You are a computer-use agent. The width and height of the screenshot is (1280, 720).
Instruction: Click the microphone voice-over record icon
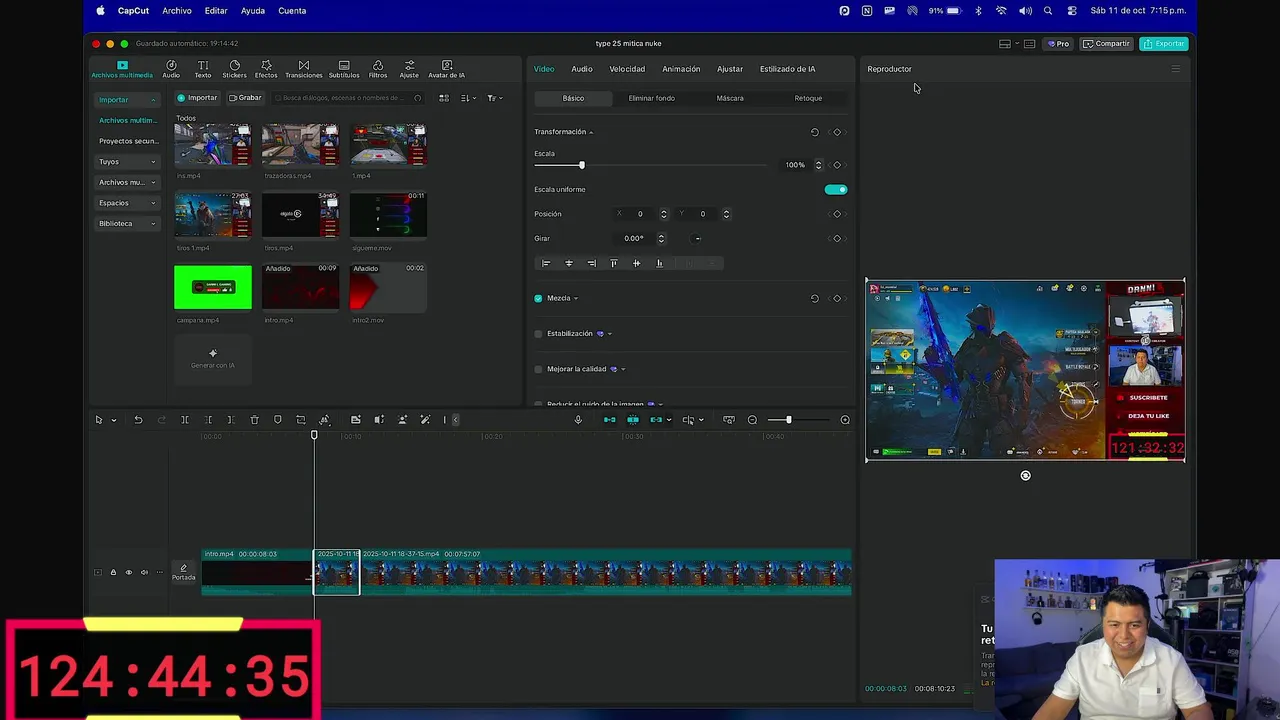pyautogui.click(x=578, y=420)
